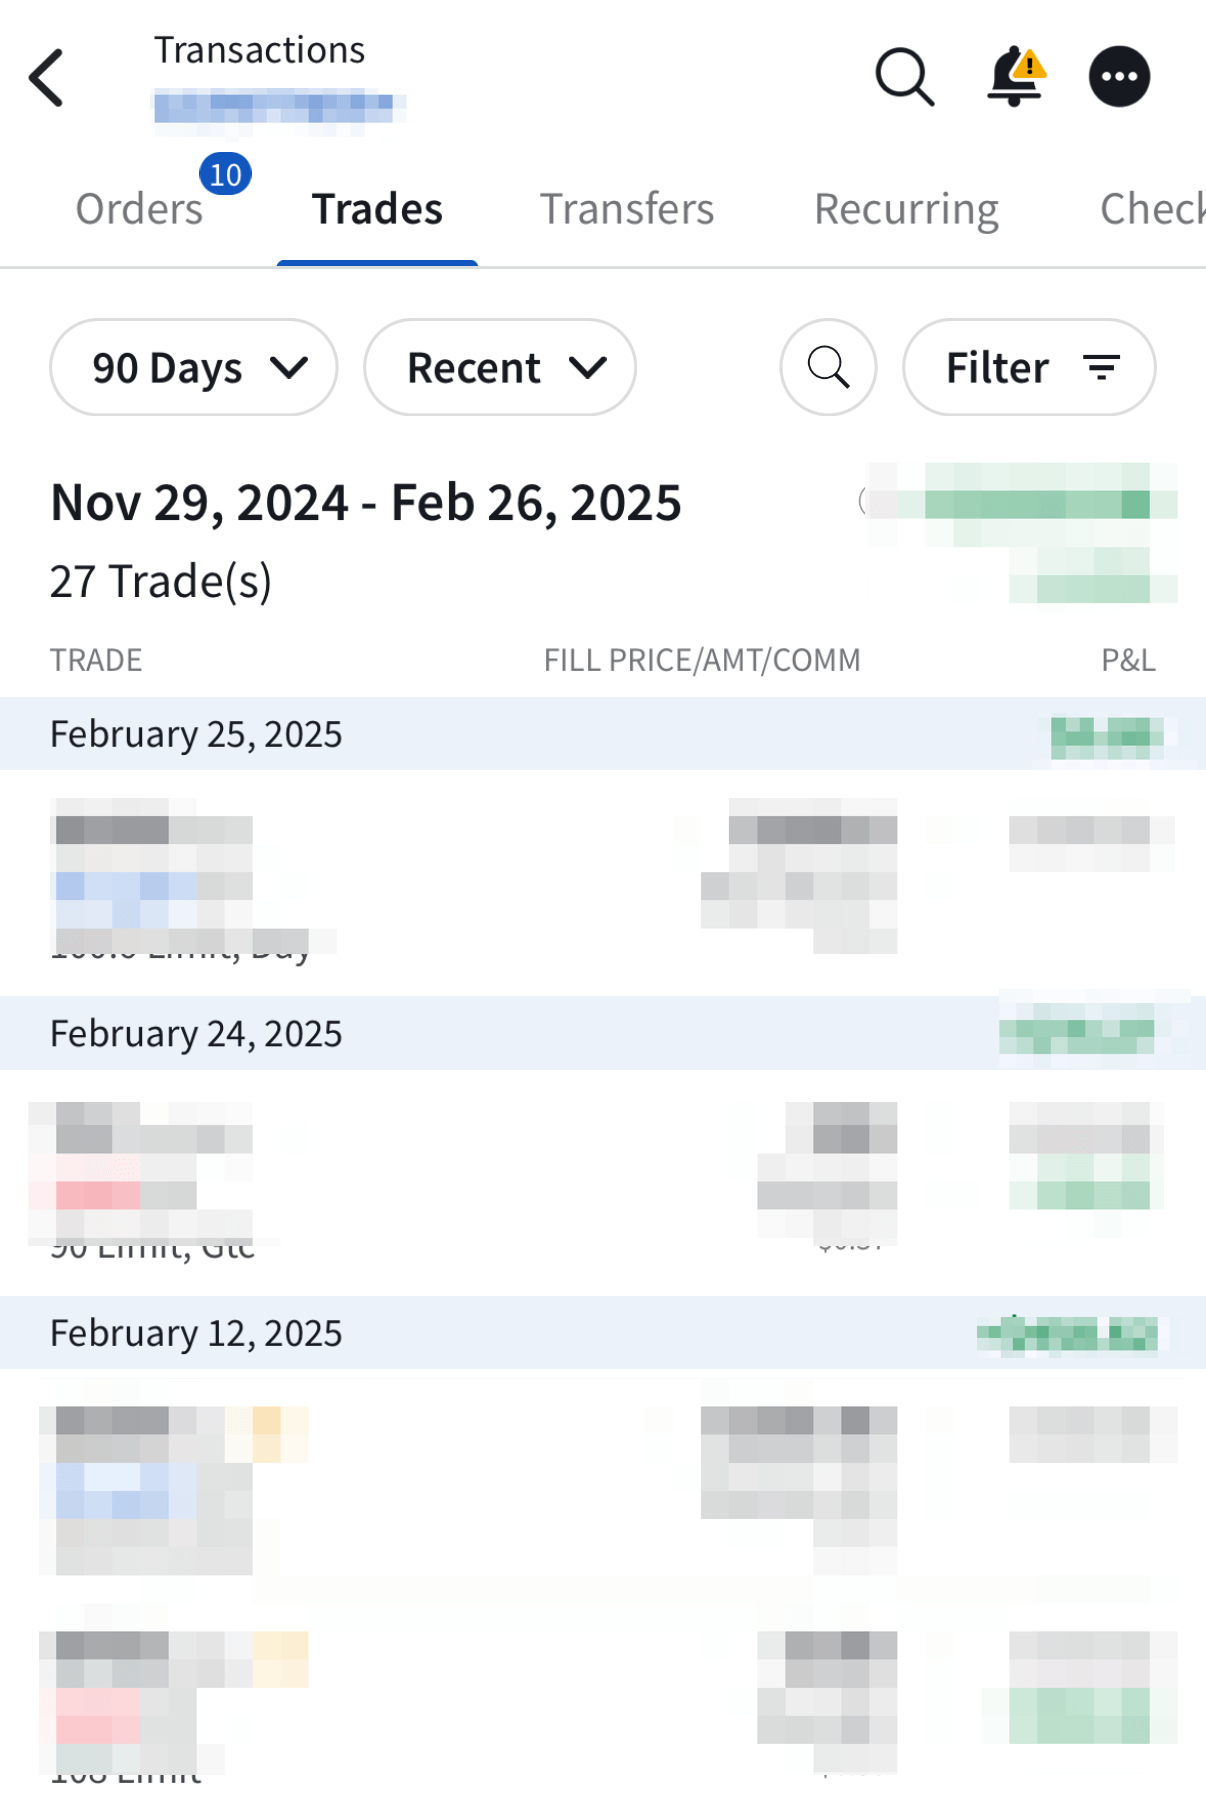Image resolution: width=1206 pixels, height=1799 pixels.
Task: Open the Recent sort dropdown
Action: point(500,367)
